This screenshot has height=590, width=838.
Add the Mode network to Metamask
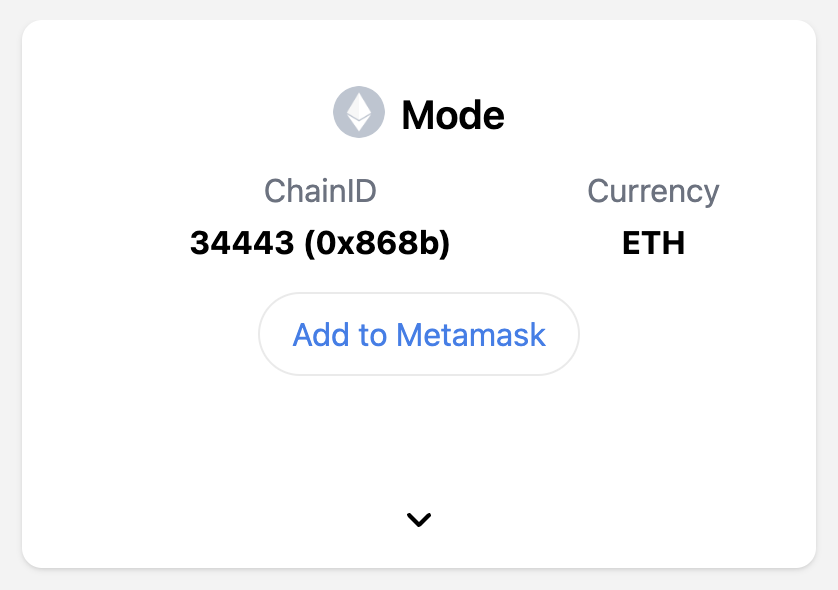coord(418,334)
